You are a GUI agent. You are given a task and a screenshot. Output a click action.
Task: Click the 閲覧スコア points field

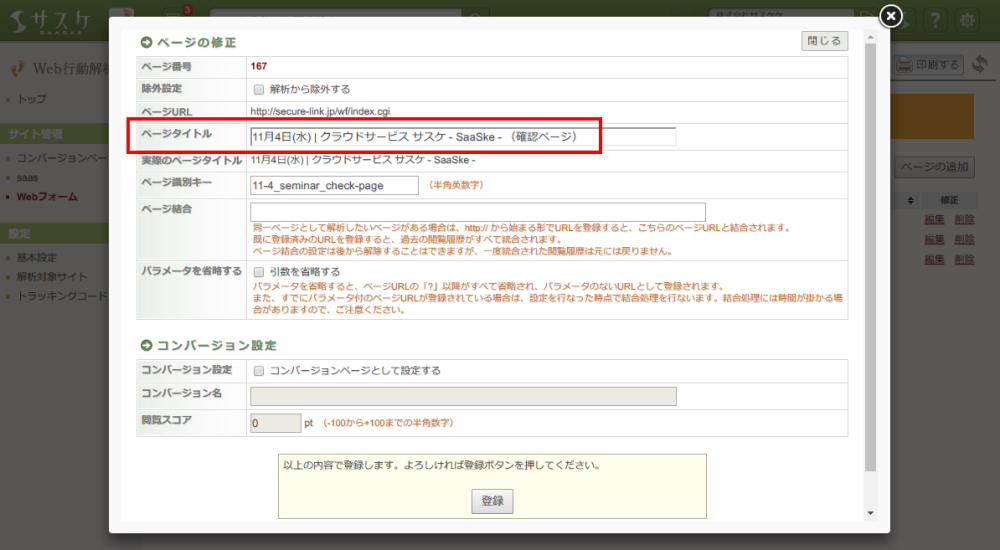(x=275, y=424)
